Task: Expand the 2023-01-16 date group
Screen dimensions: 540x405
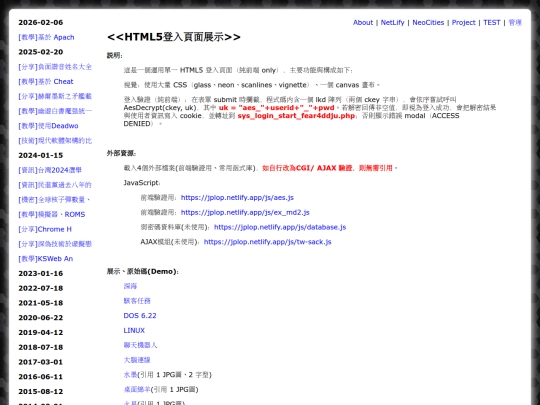Action: click(x=41, y=273)
